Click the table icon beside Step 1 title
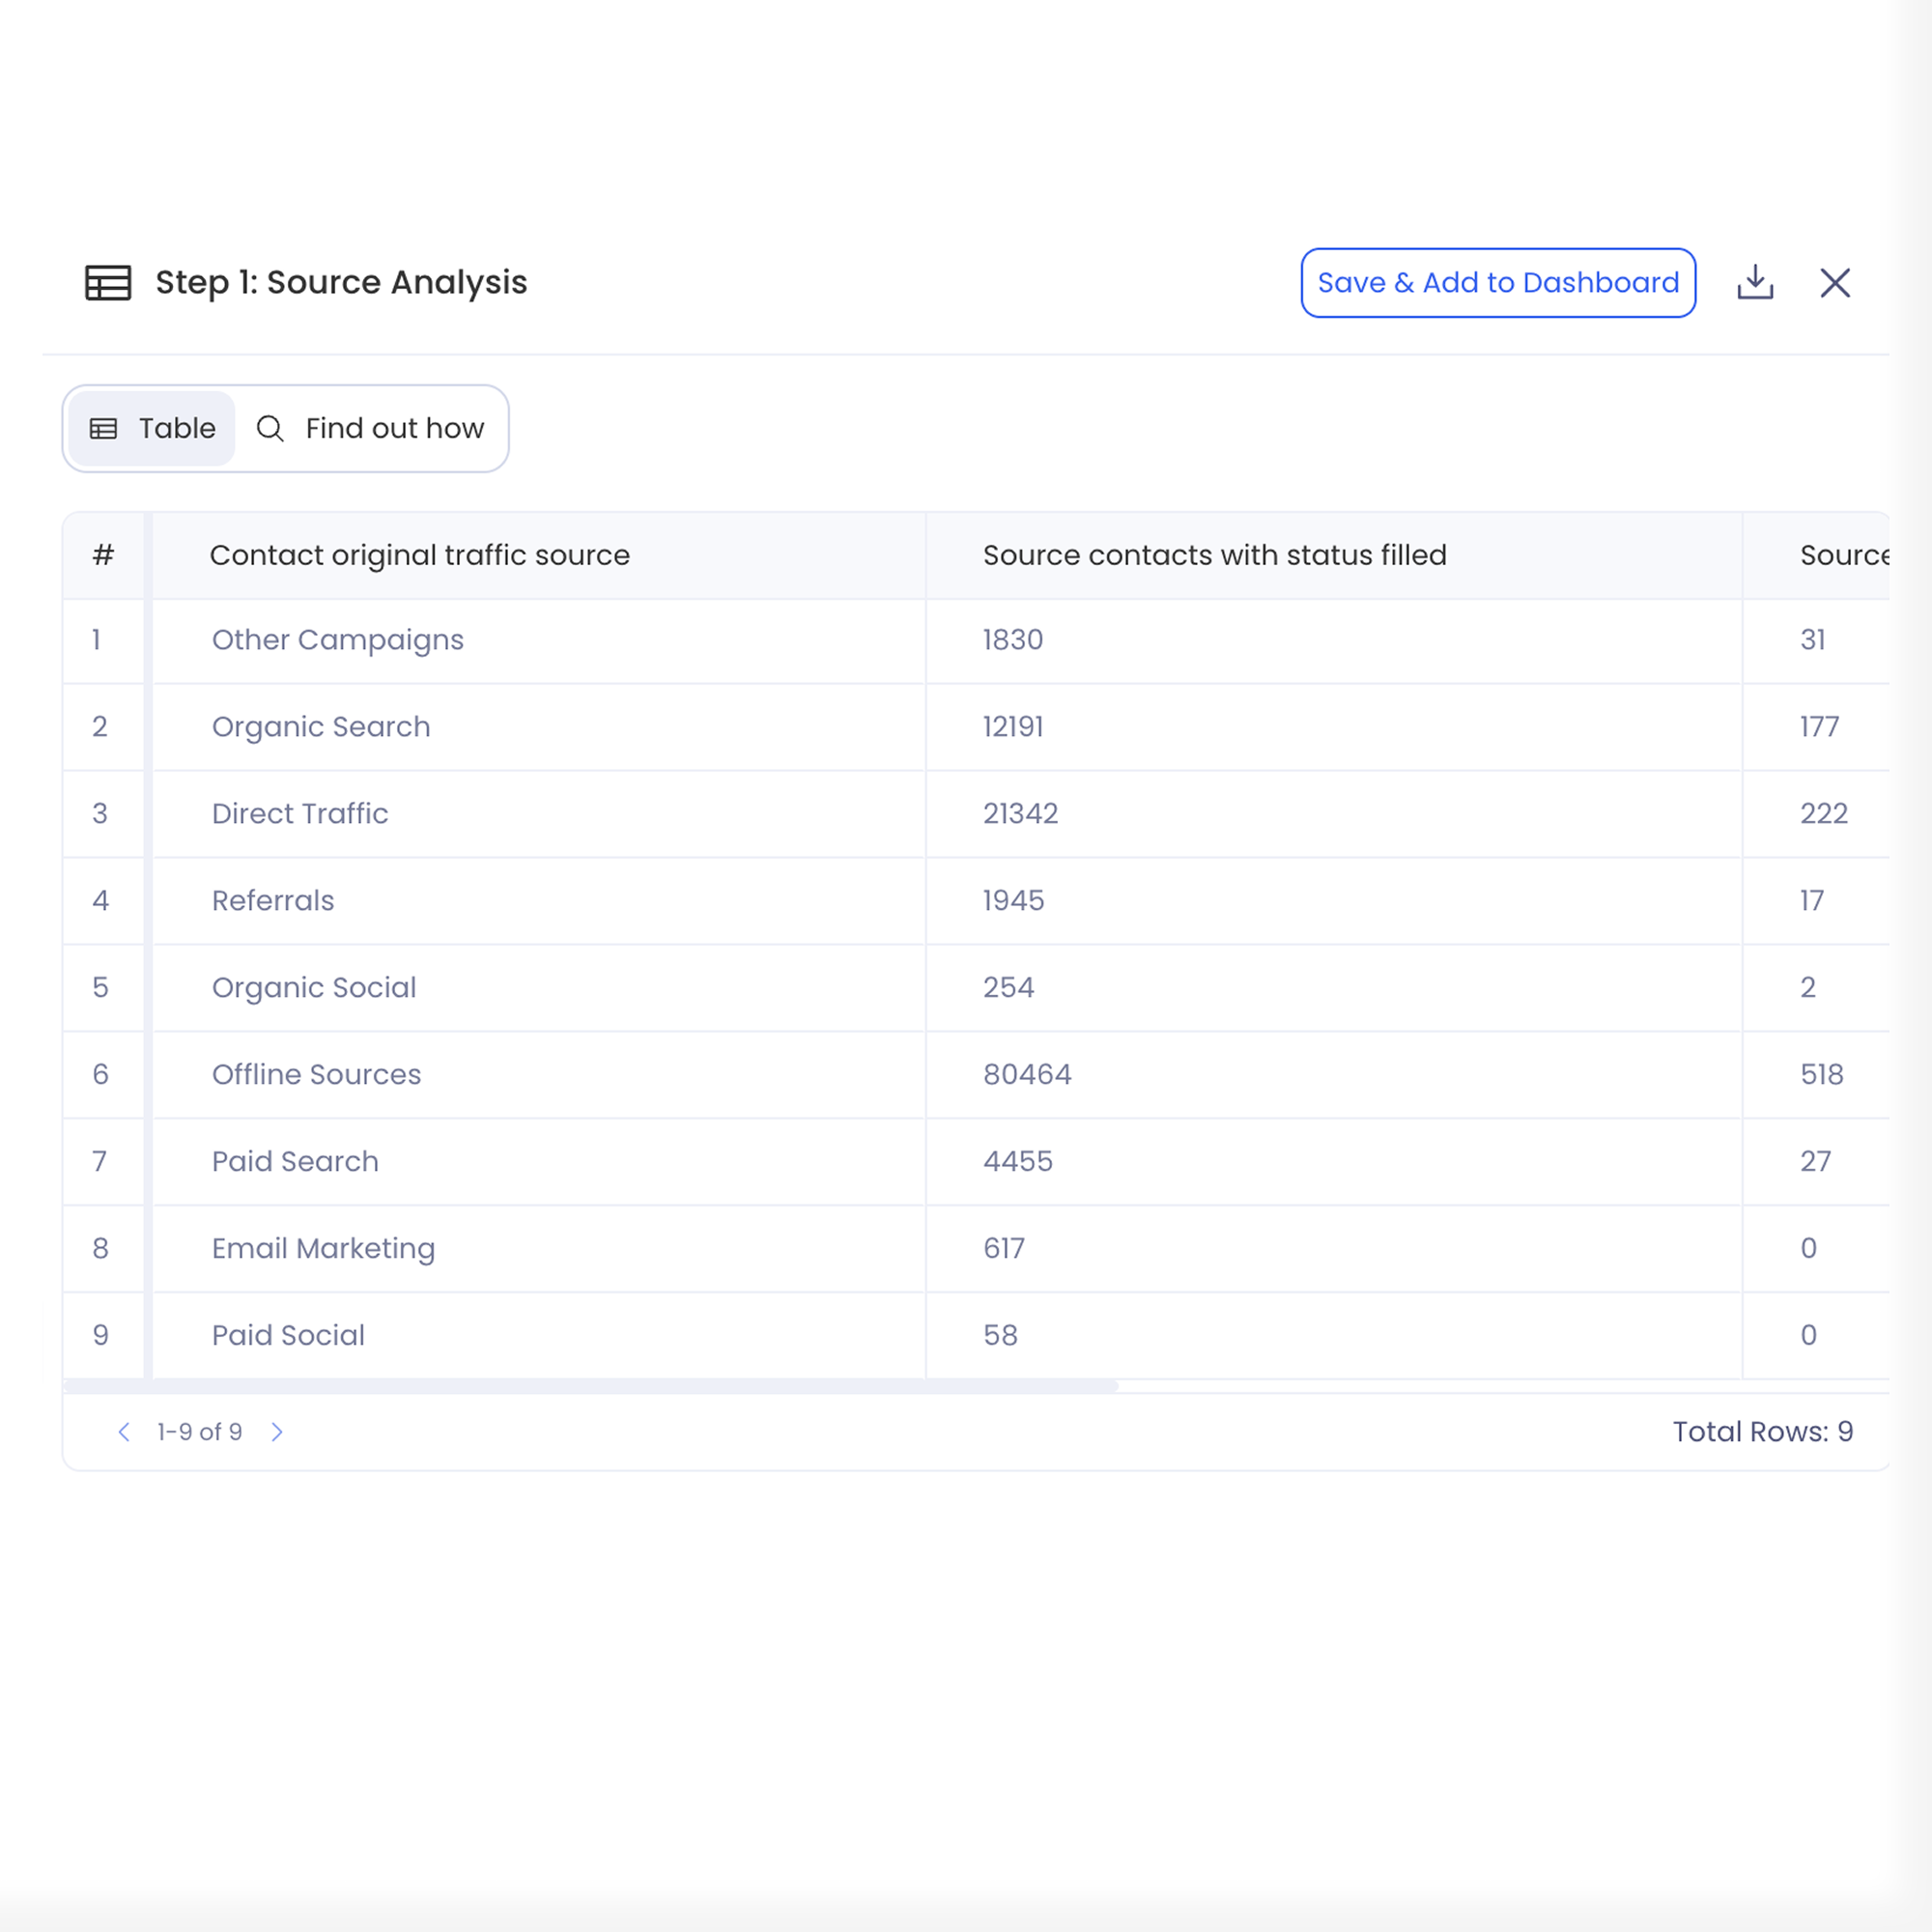1932x1932 pixels. (x=108, y=283)
